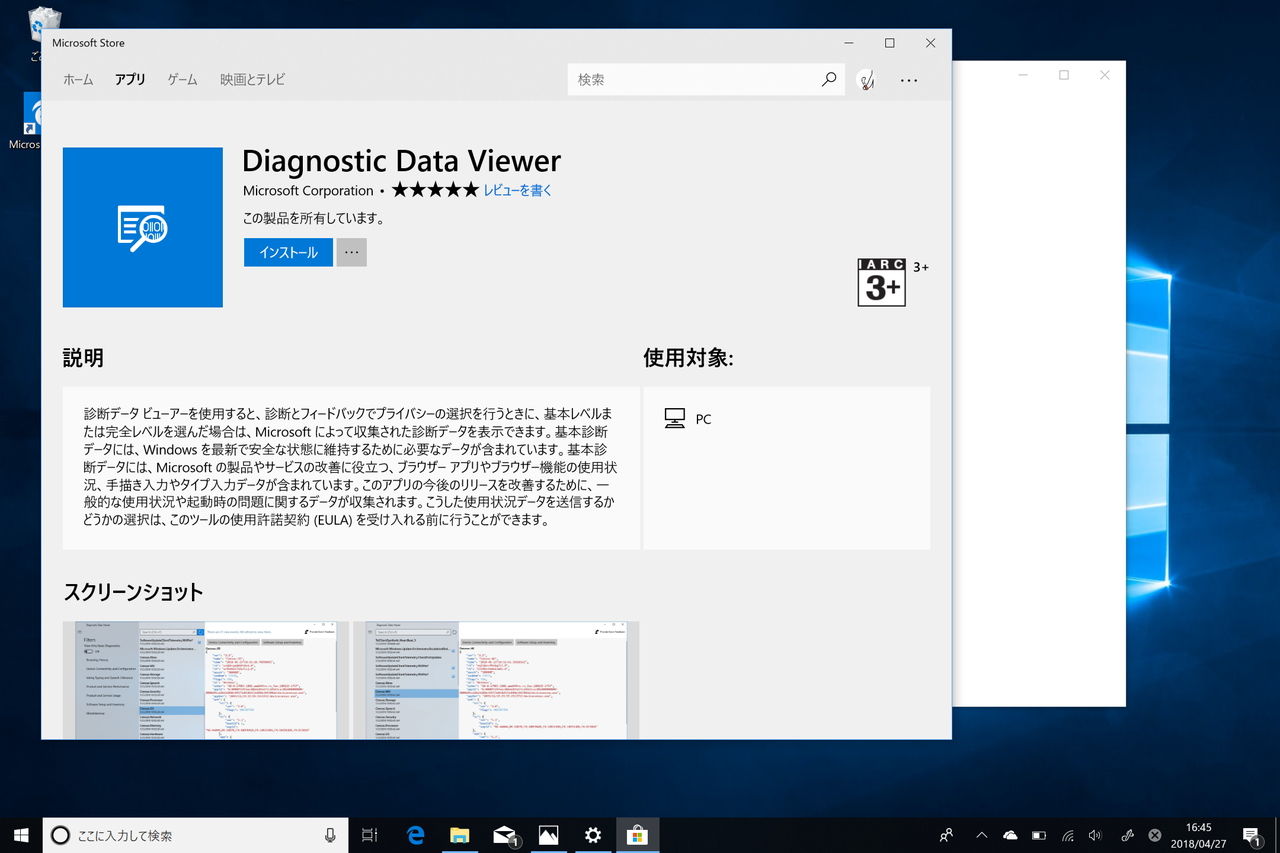The width and height of the screenshot is (1280, 853).
Task: Click the microphone icon in taskbar search
Action: [x=330, y=835]
